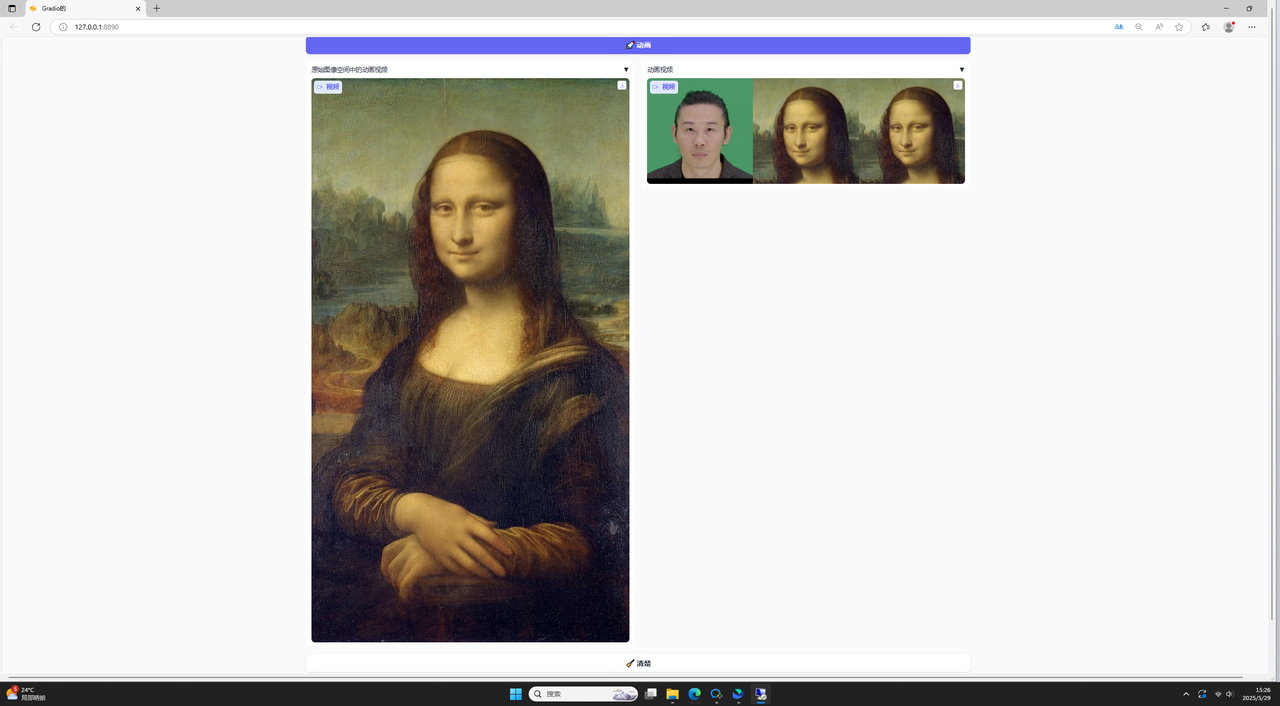The width and height of the screenshot is (1280, 706).
Task: Open a new browser tab
Action: (157, 8)
